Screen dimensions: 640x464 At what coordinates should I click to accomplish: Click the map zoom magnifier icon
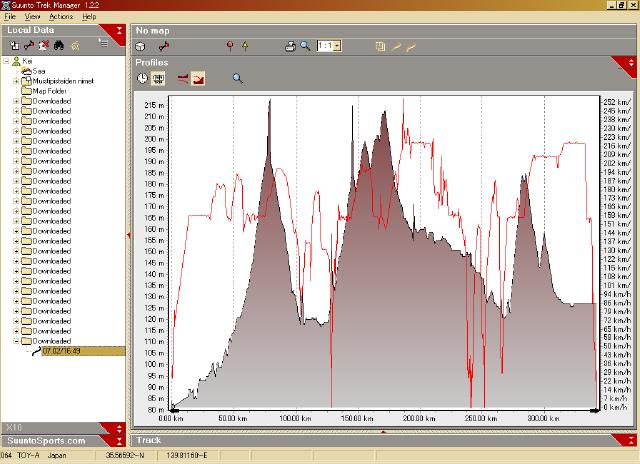click(x=305, y=46)
